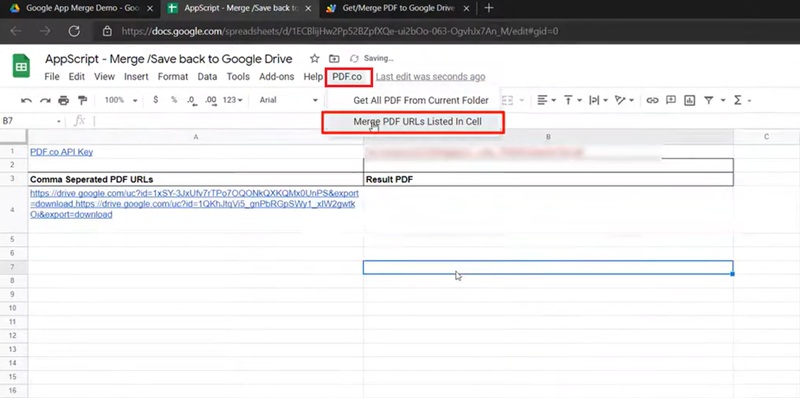This screenshot has height=398, width=800.
Task: Go back in browser
Action: pos(16,31)
